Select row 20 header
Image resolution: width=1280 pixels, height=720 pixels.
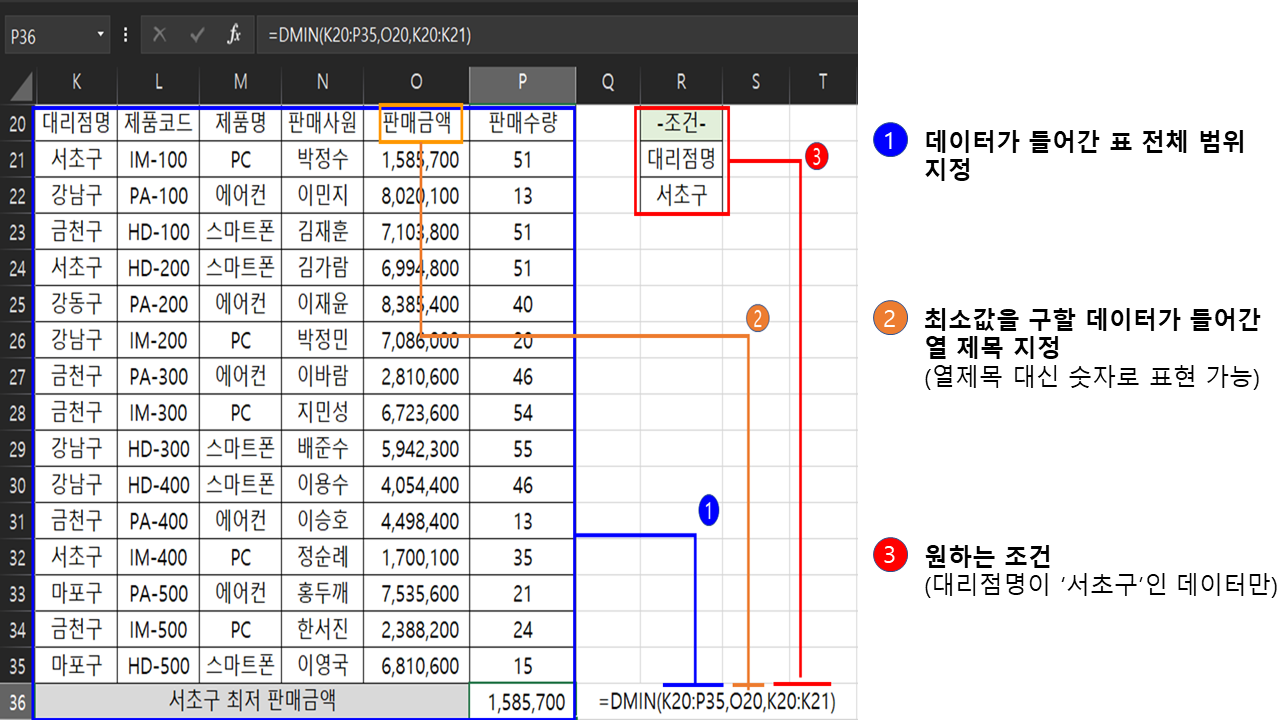[17, 124]
